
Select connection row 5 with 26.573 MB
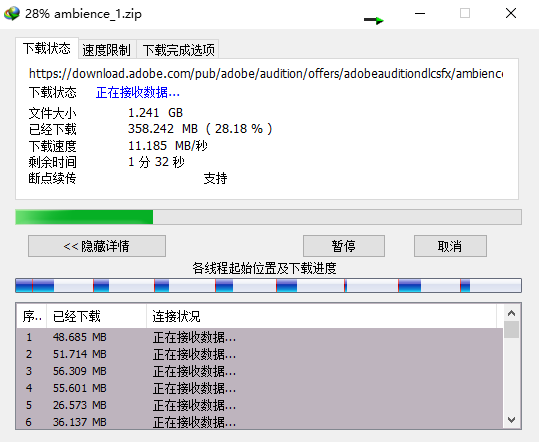point(260,405)
